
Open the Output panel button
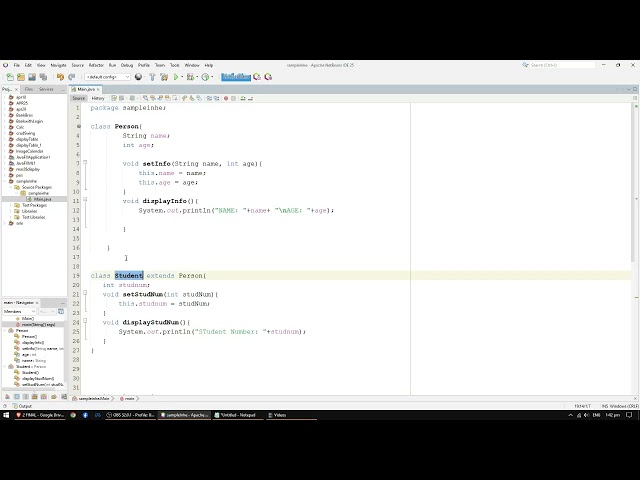pos(22,406)
